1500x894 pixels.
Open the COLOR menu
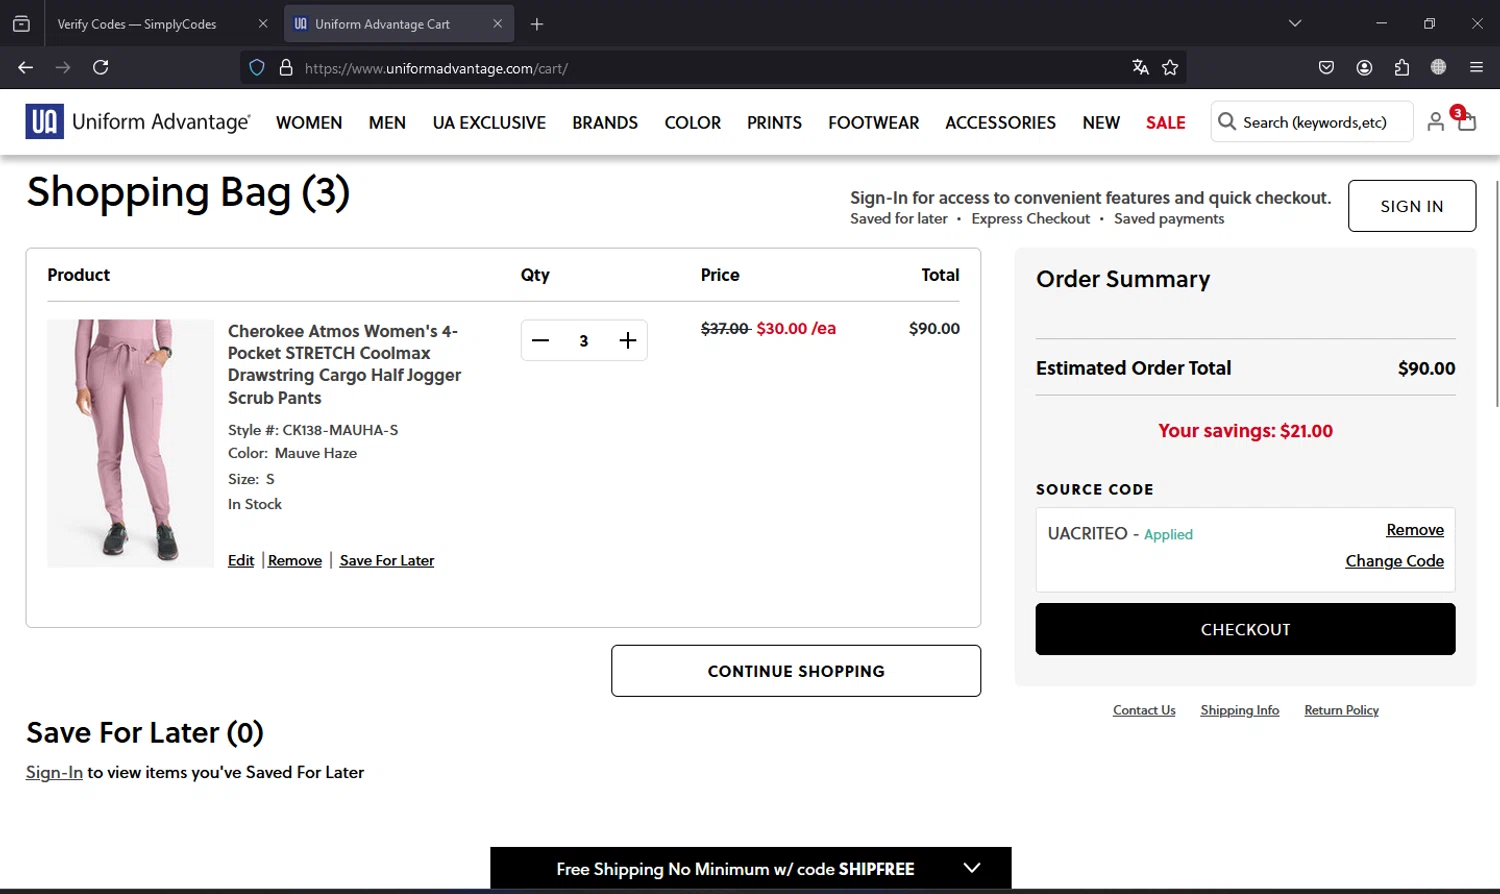coord(692,123)
